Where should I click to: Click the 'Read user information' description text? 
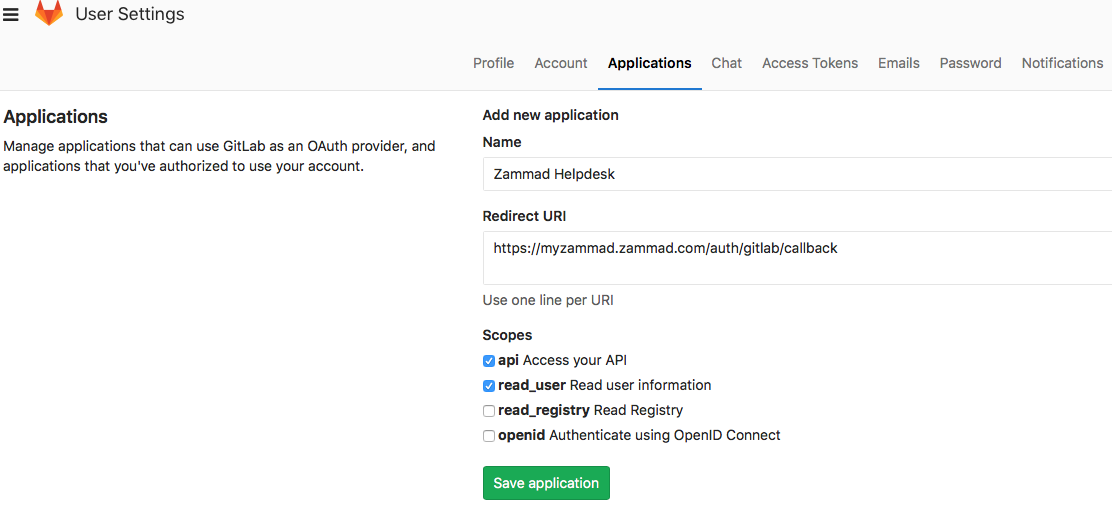point(640,385)
